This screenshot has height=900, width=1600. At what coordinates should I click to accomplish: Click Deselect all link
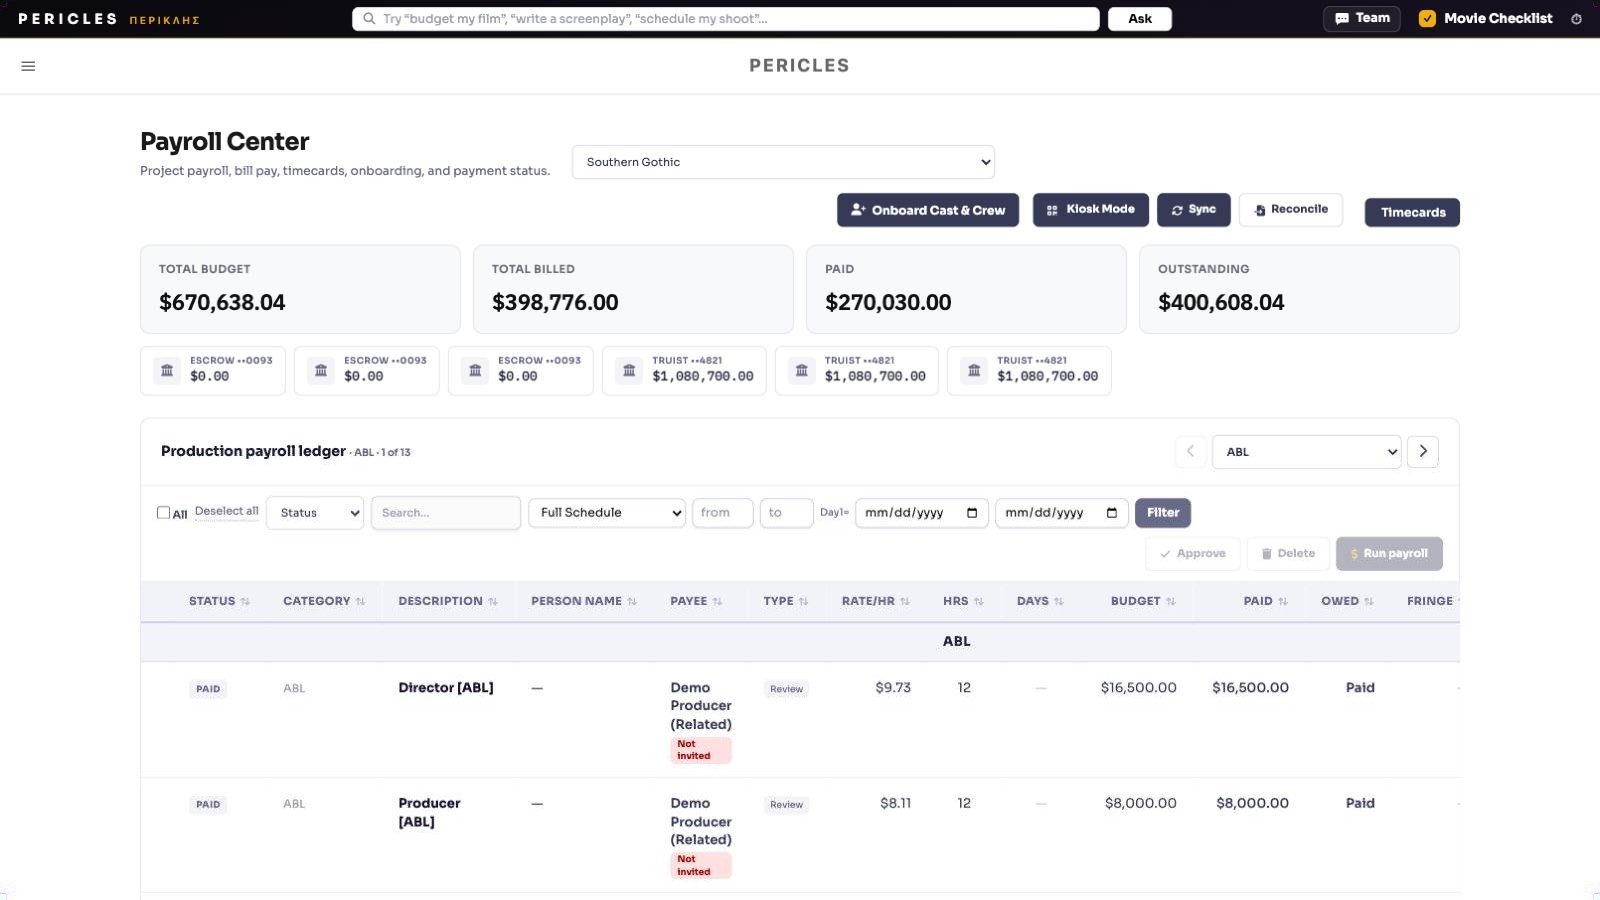(227, 511)
